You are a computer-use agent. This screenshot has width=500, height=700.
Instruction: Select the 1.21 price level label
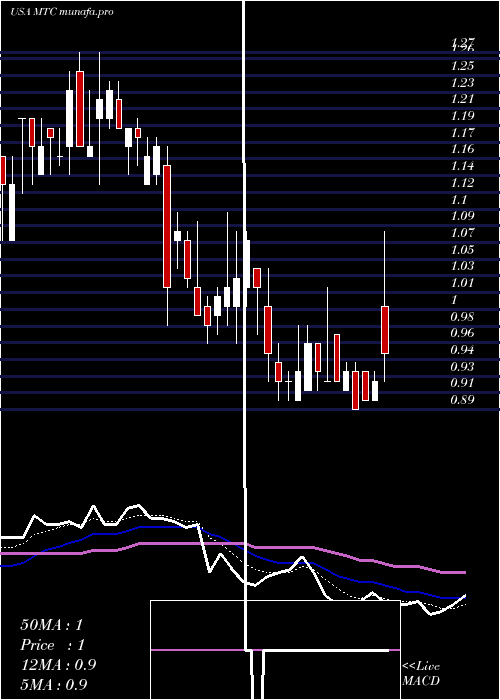point(462,99)
